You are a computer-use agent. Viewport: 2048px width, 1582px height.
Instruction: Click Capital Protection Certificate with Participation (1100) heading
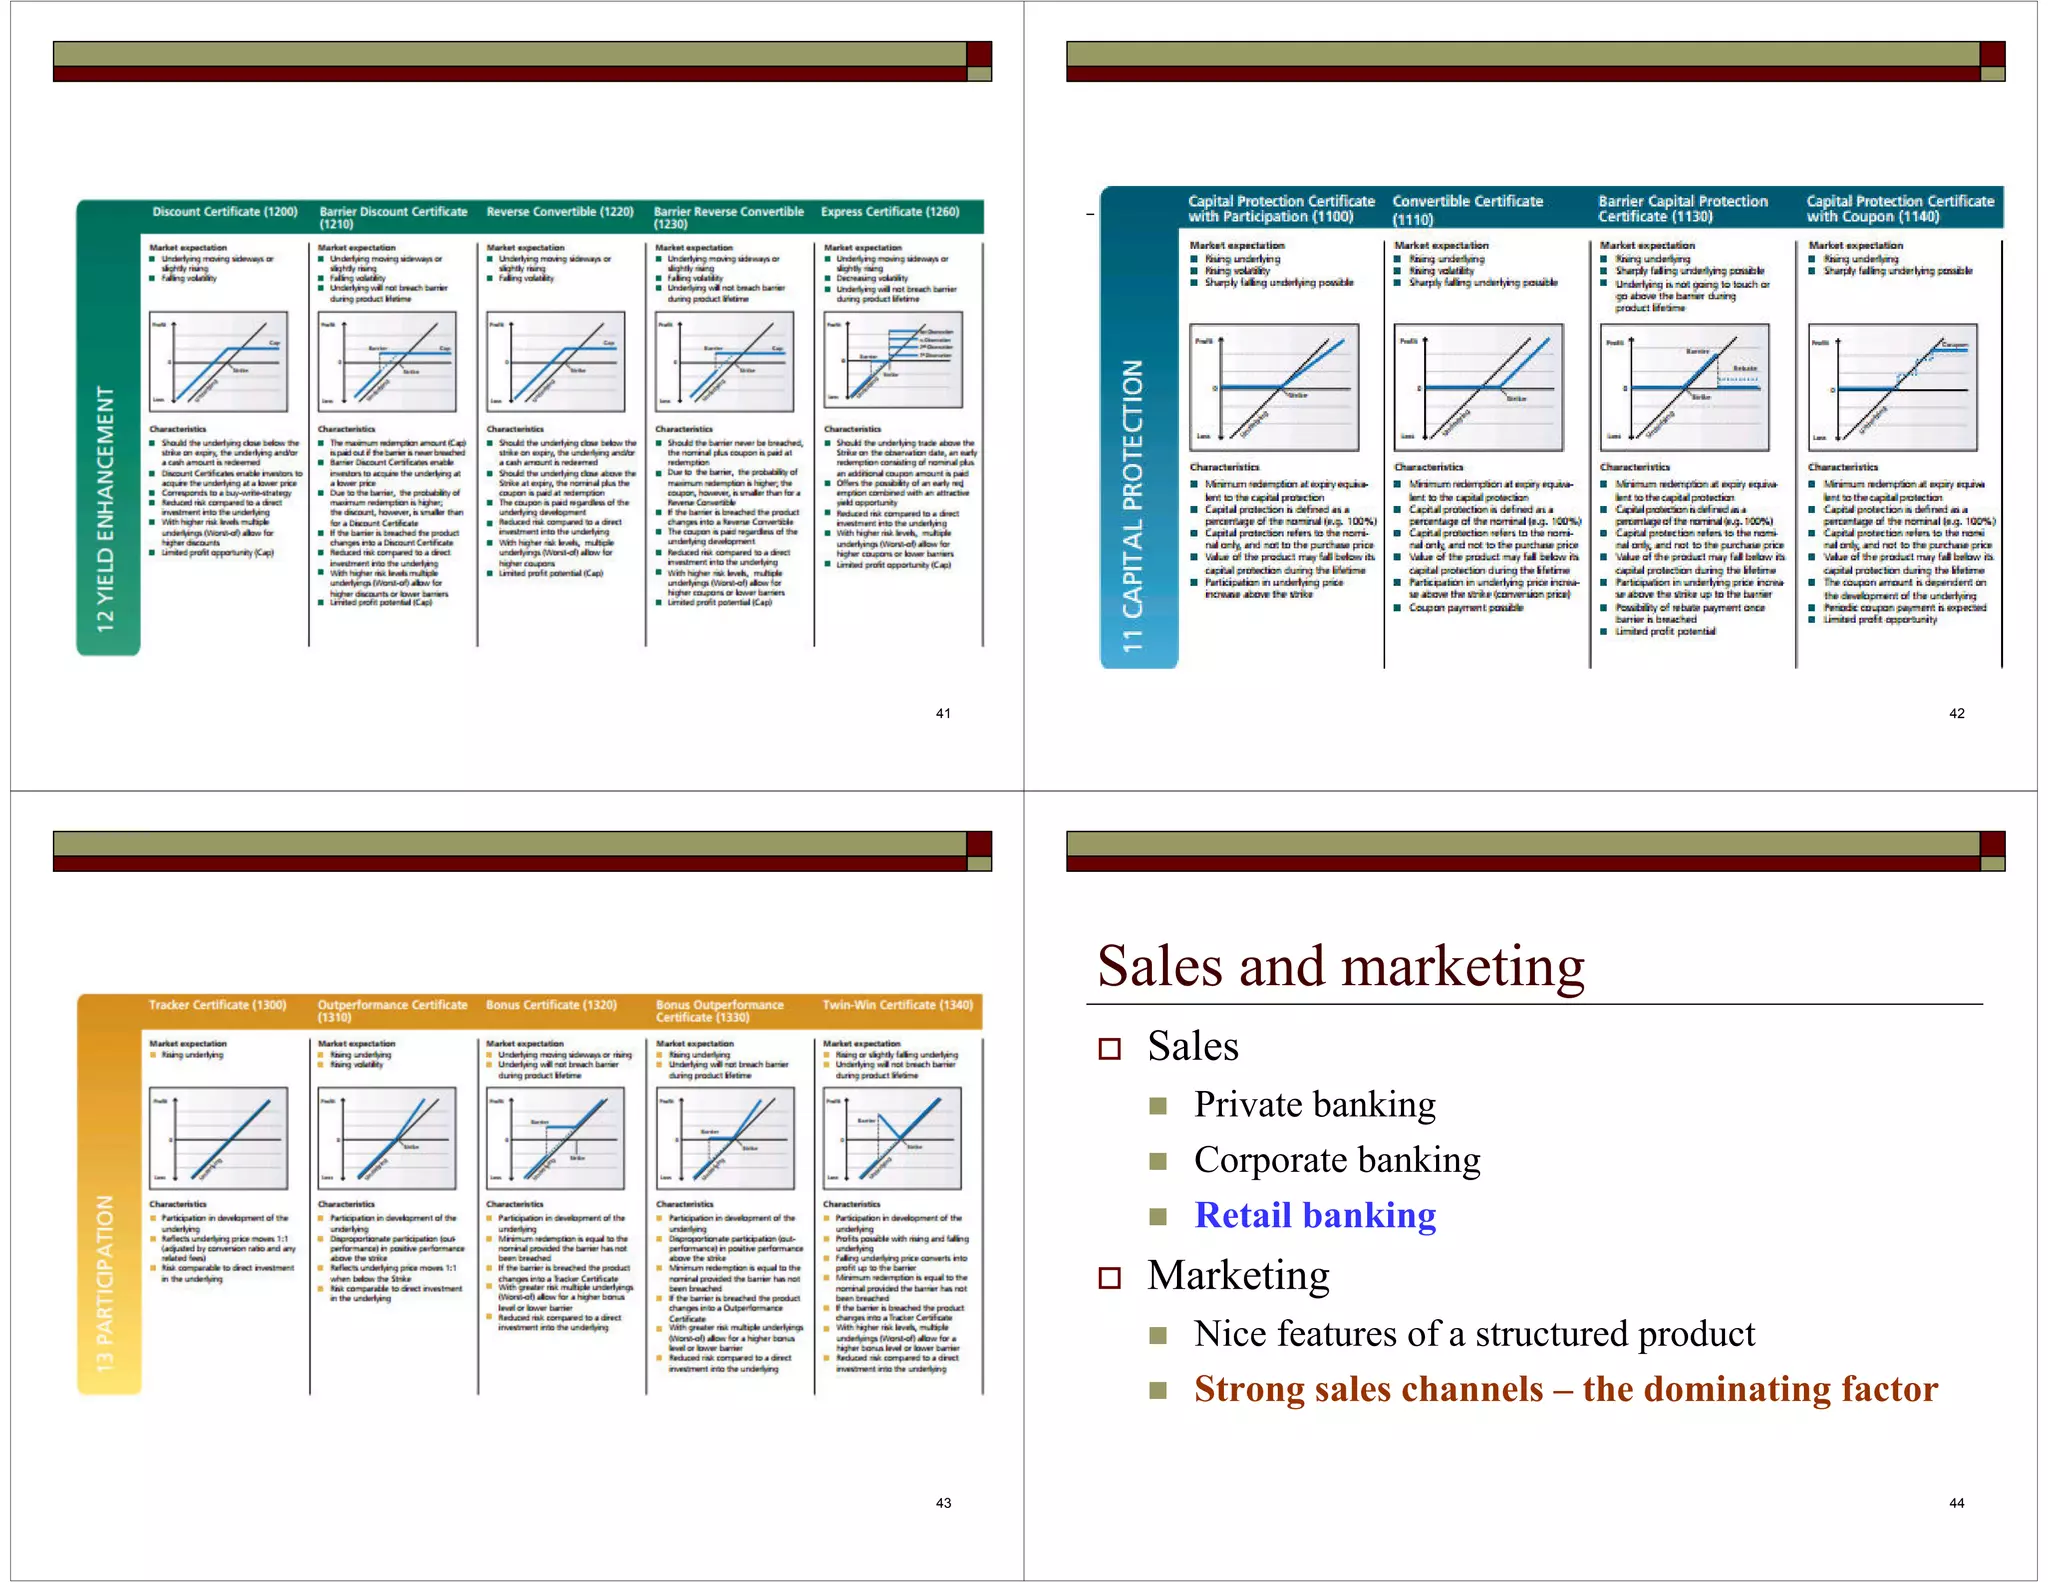pos(1281,209)
